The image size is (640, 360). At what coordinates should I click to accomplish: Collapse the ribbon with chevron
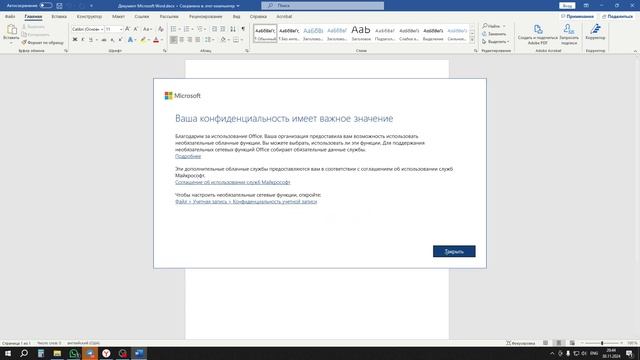635,51
